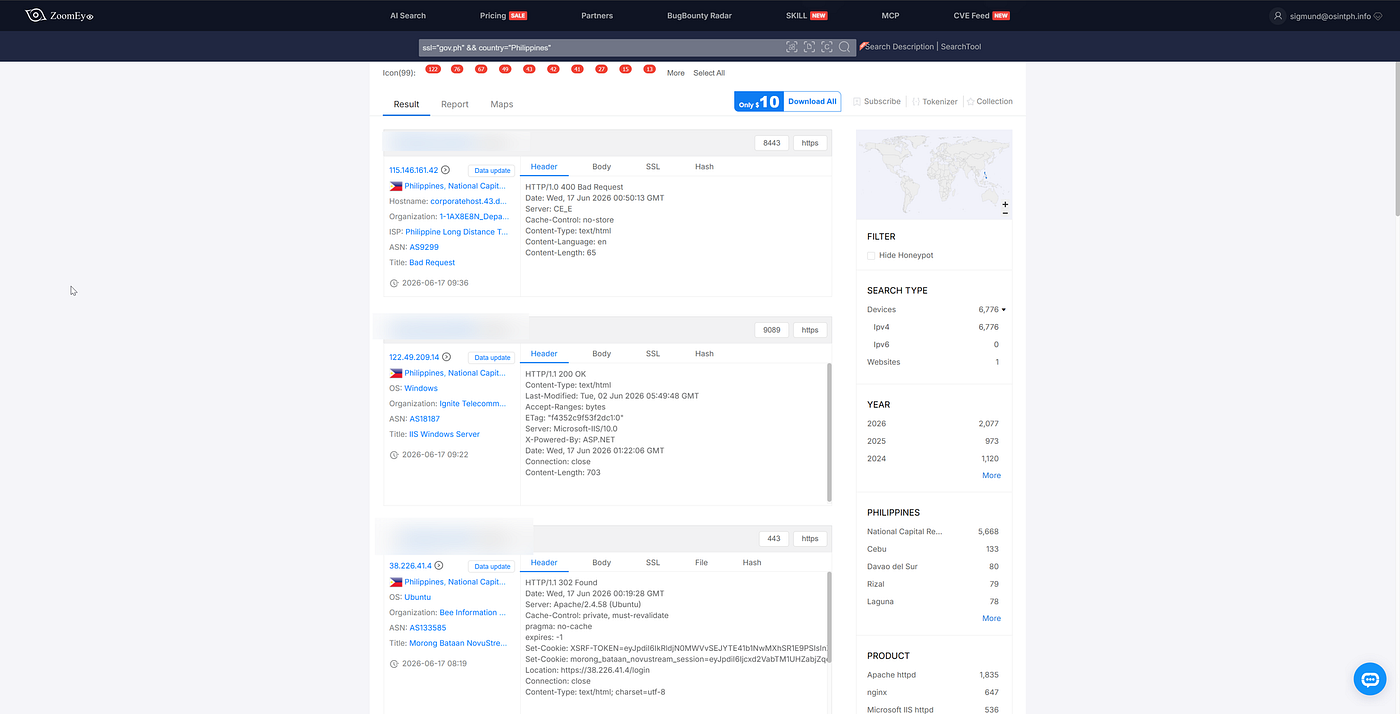Click the world map thumbnail

[934, 174]
